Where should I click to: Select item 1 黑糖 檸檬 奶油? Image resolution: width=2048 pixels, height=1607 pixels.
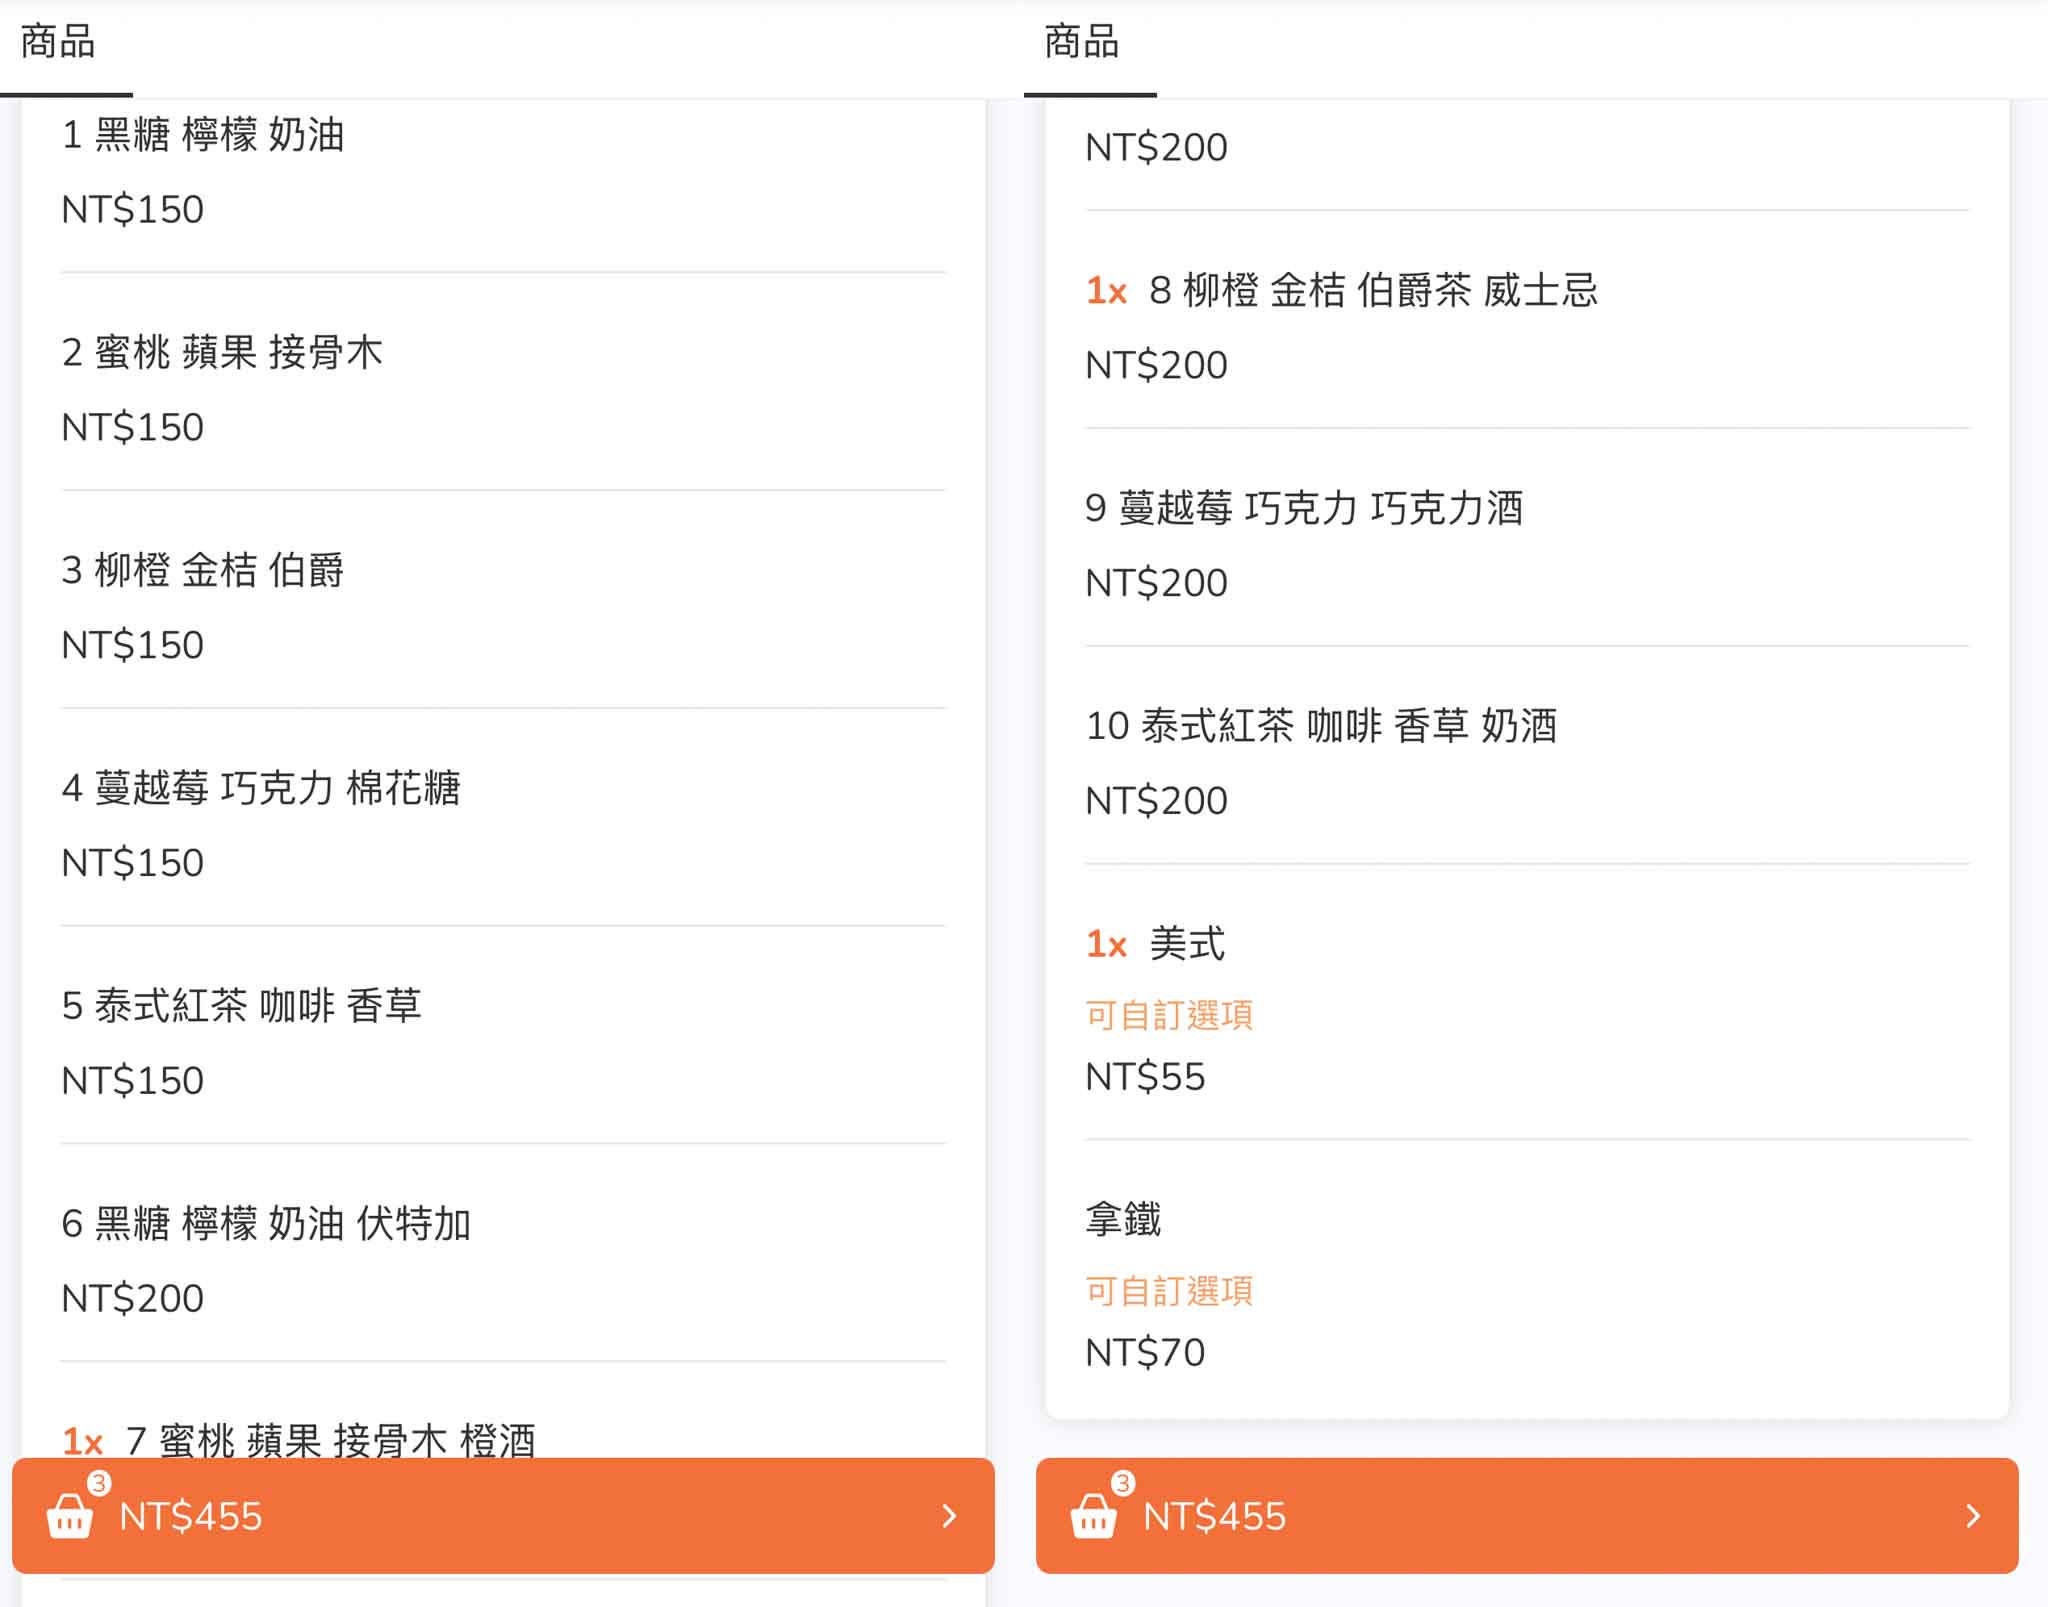coord(204,135)
